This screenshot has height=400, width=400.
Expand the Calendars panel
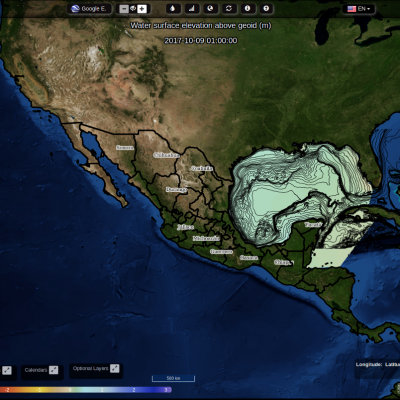pyautogui.click(x=53, y=370)
